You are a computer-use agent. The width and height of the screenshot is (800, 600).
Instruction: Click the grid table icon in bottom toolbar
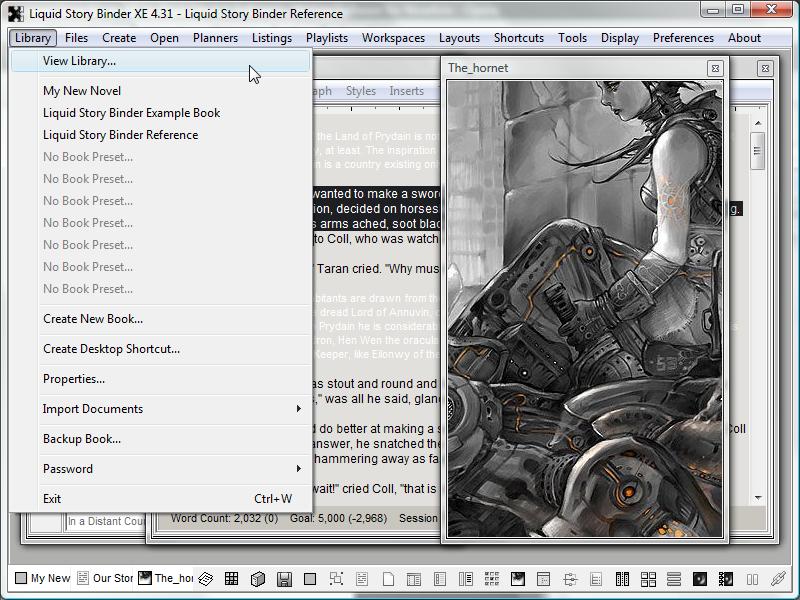(x=231, y=578)
